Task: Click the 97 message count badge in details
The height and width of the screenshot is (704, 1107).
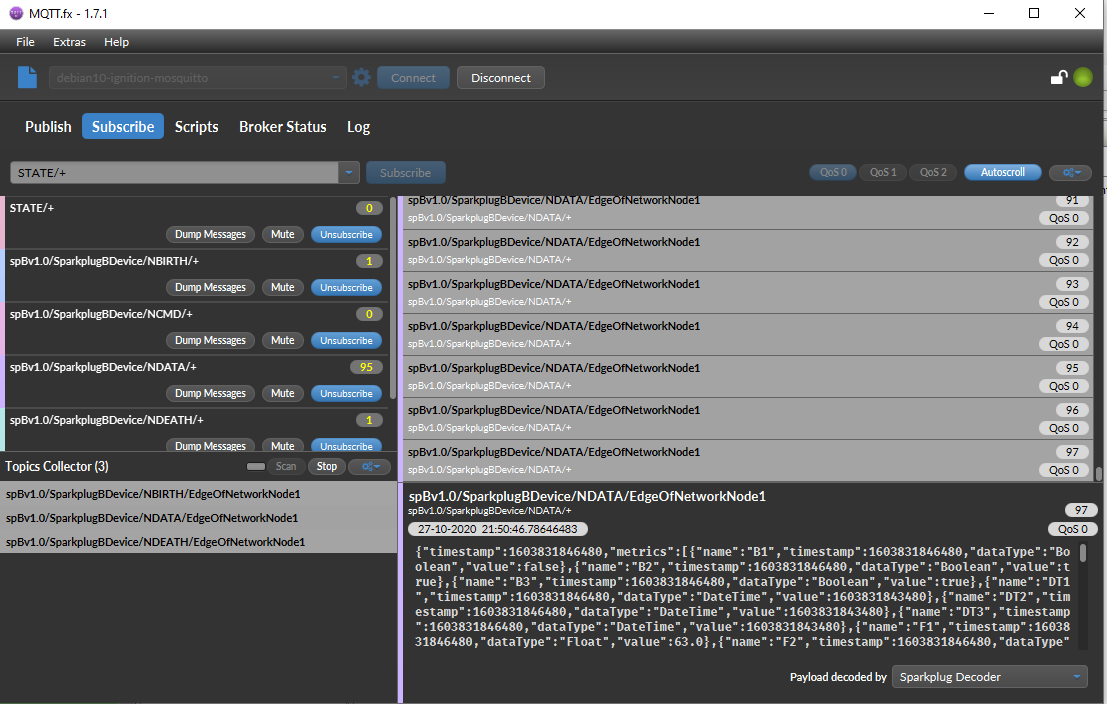Action: [1080, 510]
